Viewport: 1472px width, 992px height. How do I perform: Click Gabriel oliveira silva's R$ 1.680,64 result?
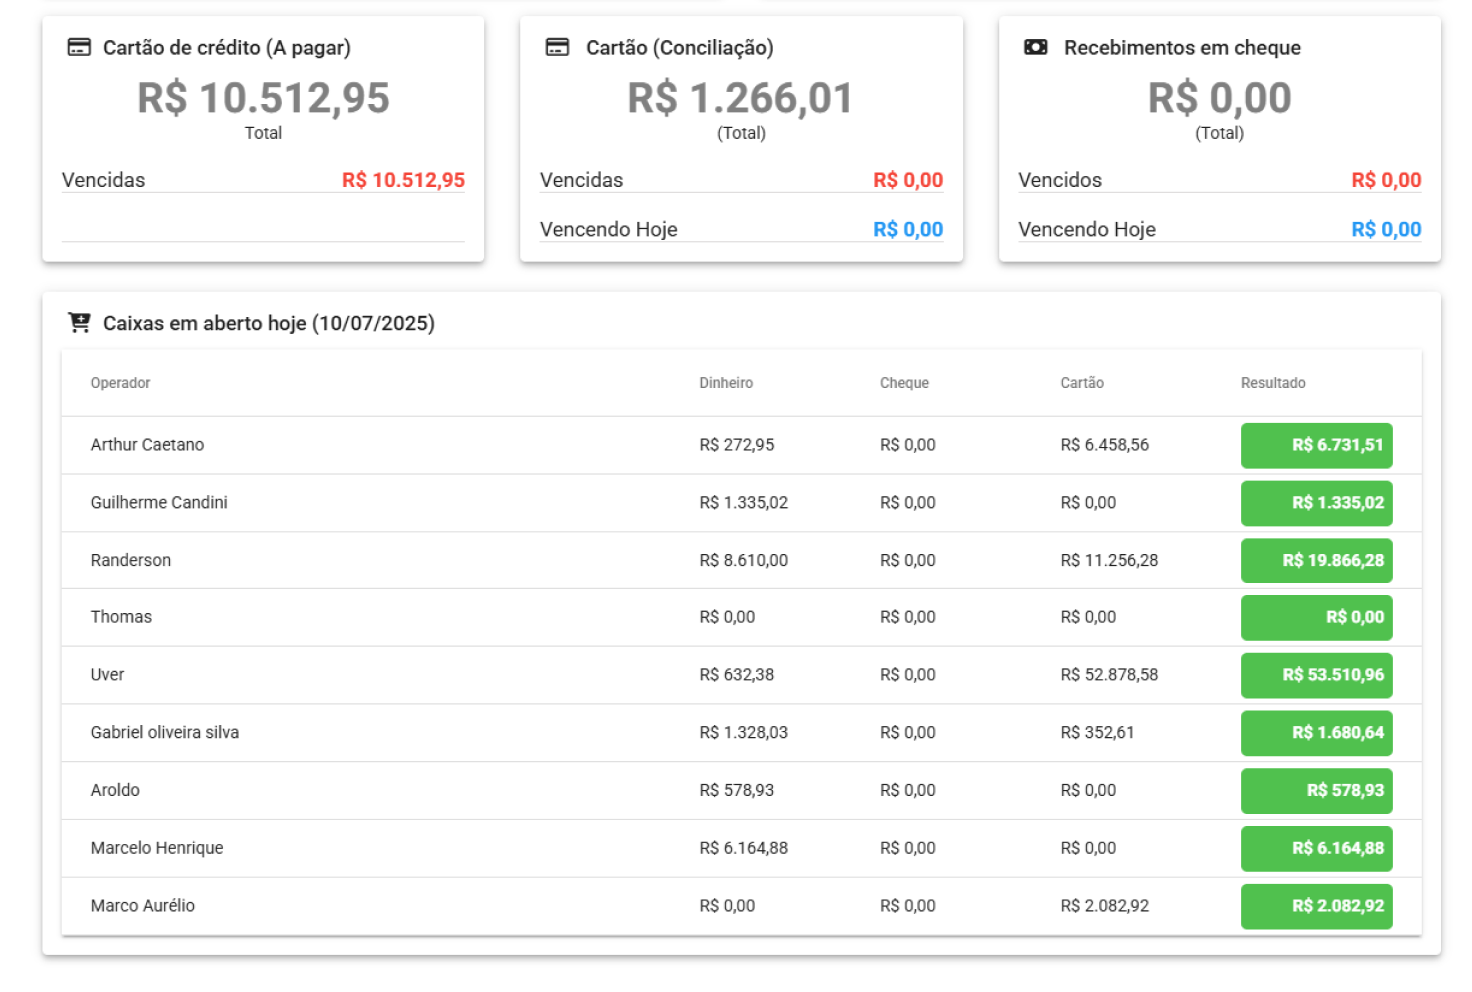tap(1316, 733)
